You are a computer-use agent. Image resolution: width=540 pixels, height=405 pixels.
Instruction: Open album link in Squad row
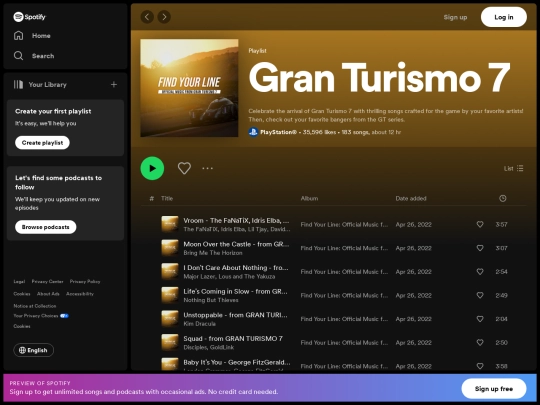(x=344, y=343)
